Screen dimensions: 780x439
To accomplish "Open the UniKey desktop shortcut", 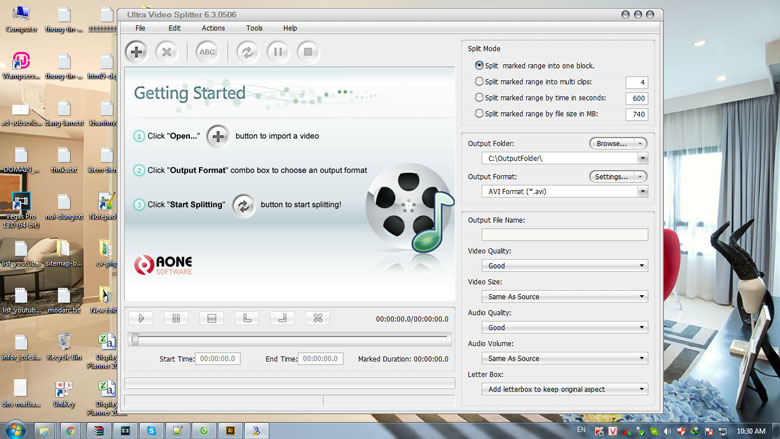I will (64, 394).
